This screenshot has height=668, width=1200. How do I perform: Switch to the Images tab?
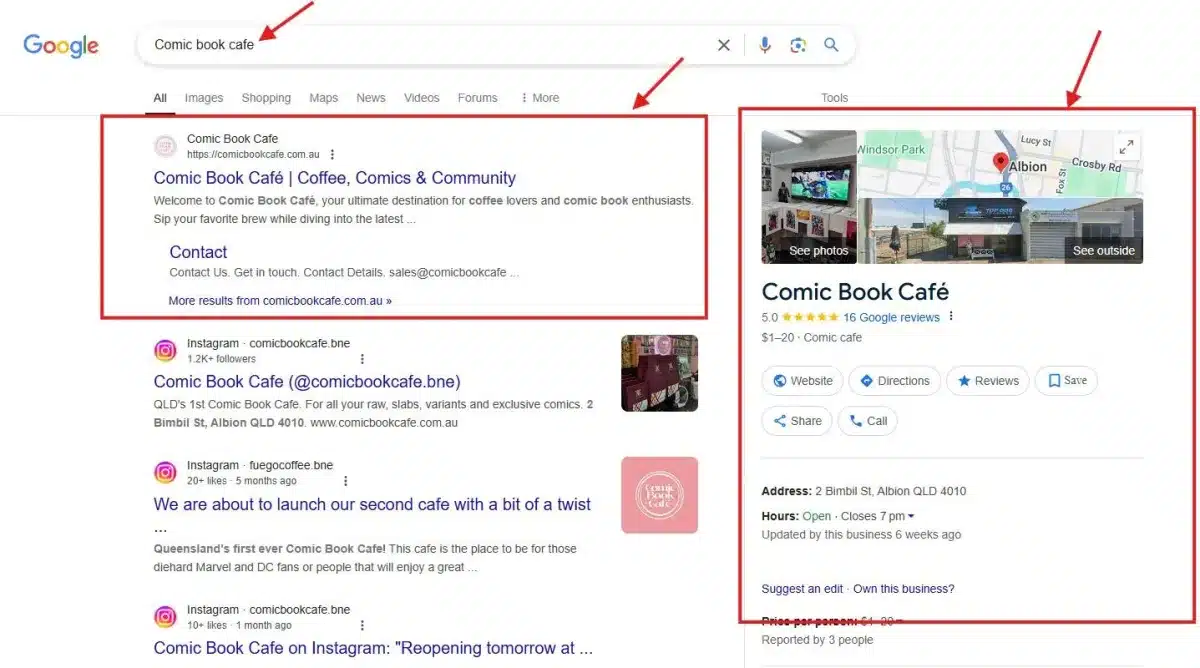point(204,98)
